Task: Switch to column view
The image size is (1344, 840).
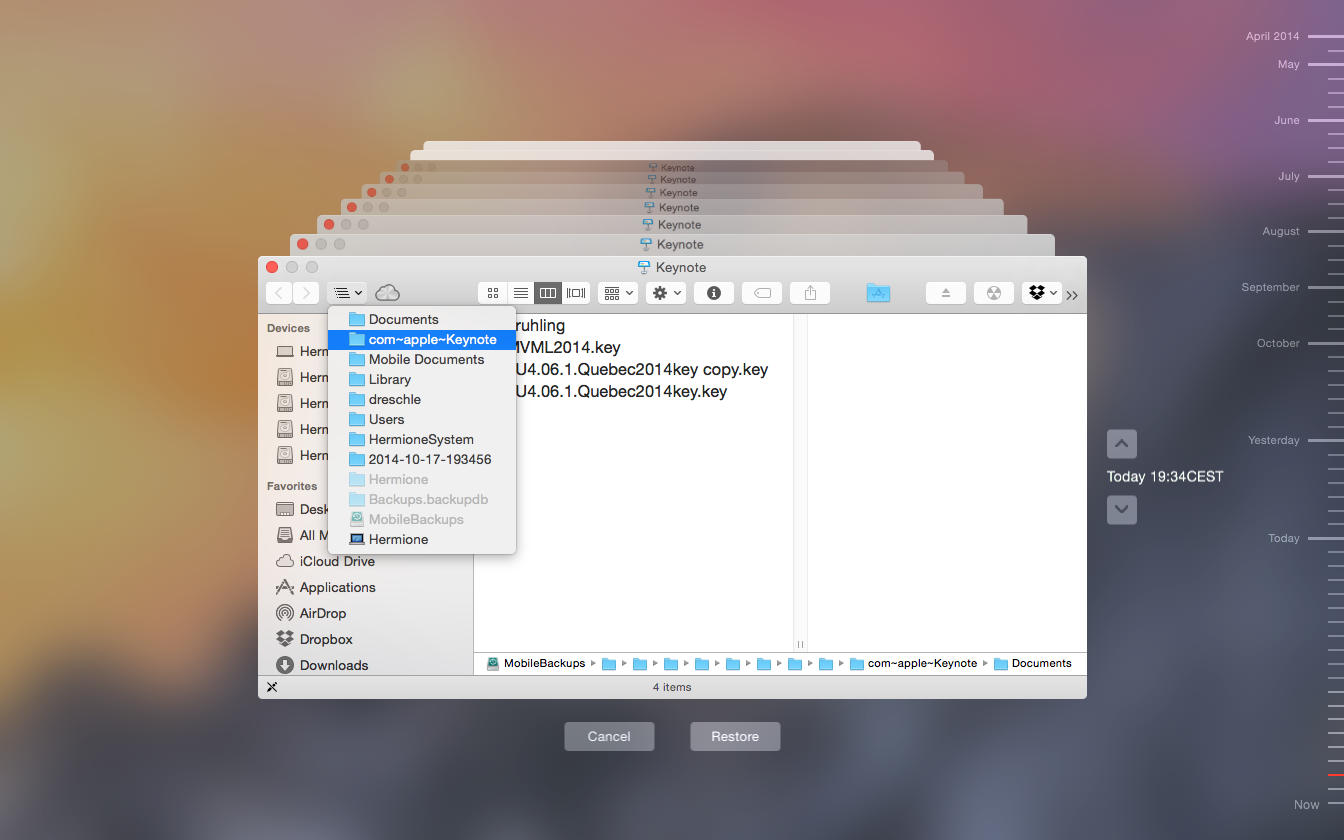Action: point(548,293)
